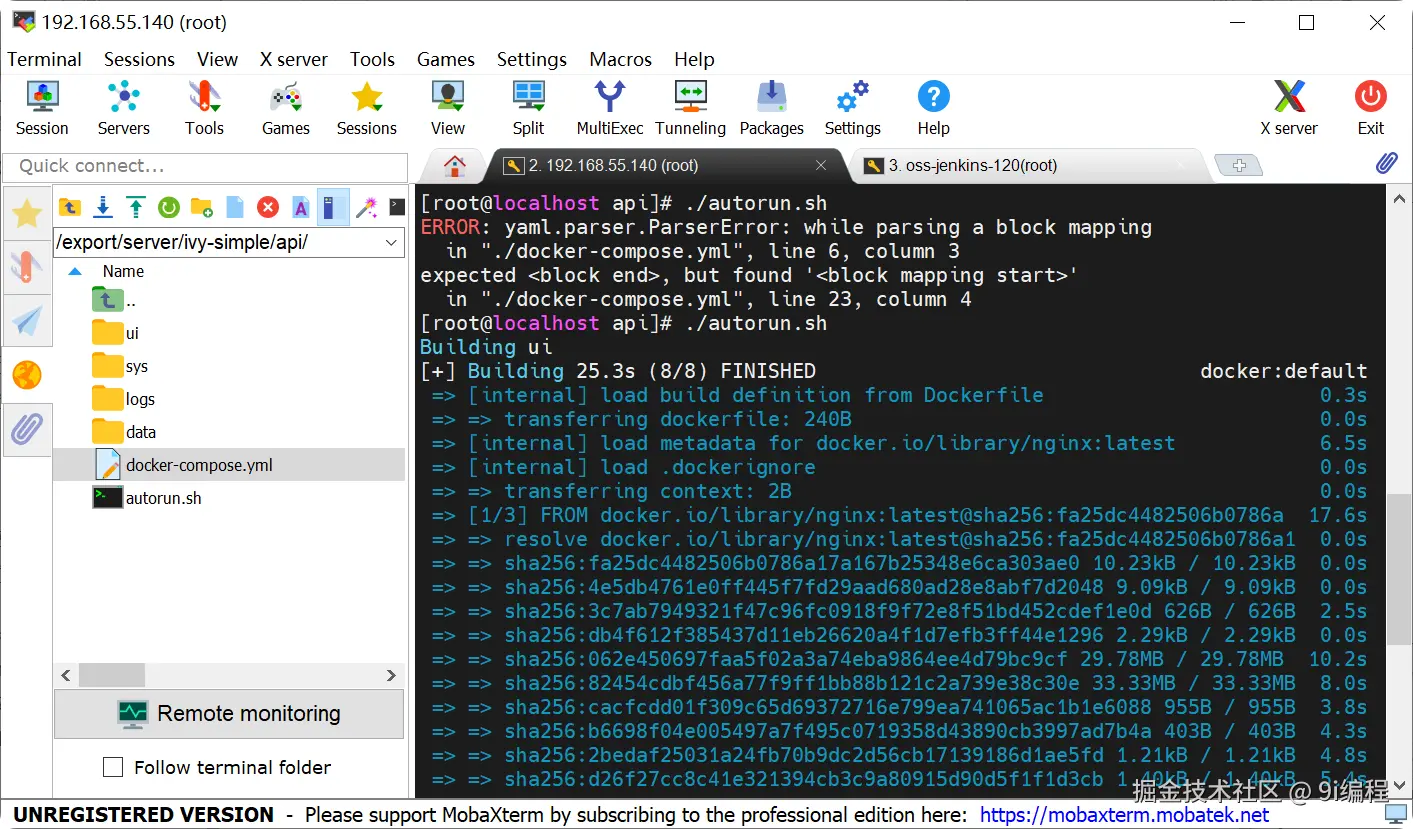
Task: Click the paperclip icon at tab bar right
Action: (x=1386, y=164)
